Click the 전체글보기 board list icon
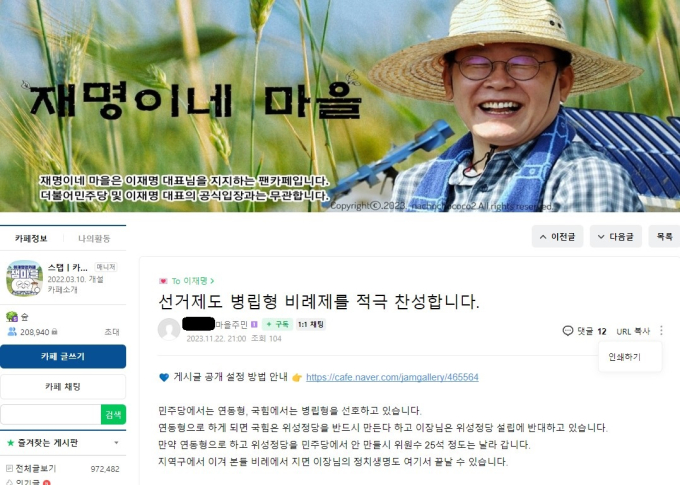Image resolution: width=680 pixels, height=485 pixels. [x=9, y=469]
